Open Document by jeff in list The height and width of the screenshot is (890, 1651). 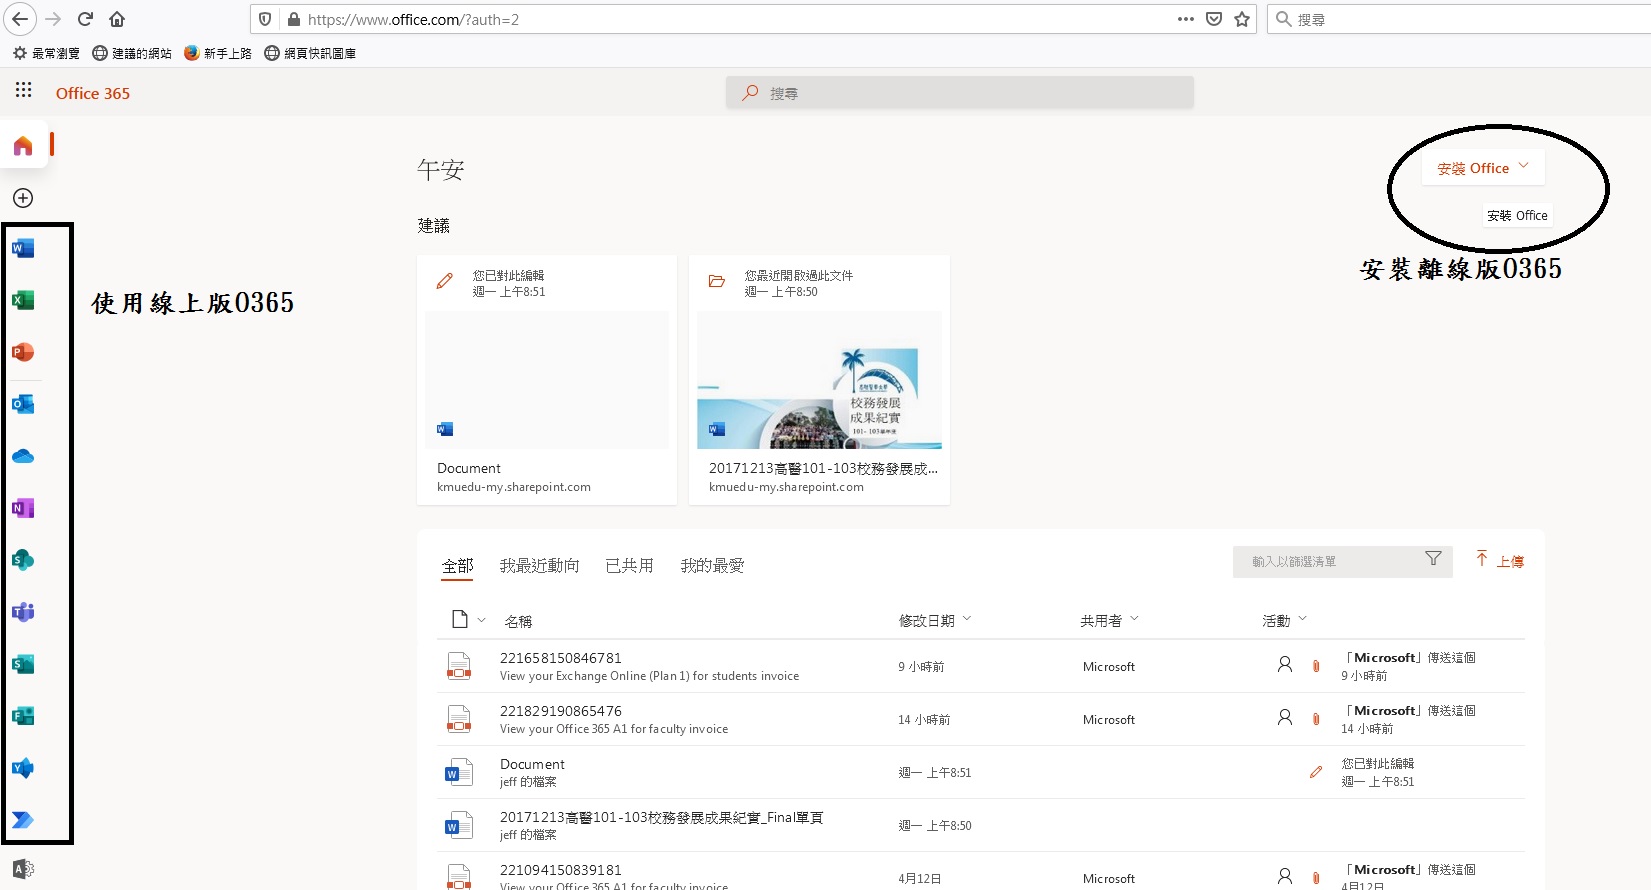coord(532,764)
